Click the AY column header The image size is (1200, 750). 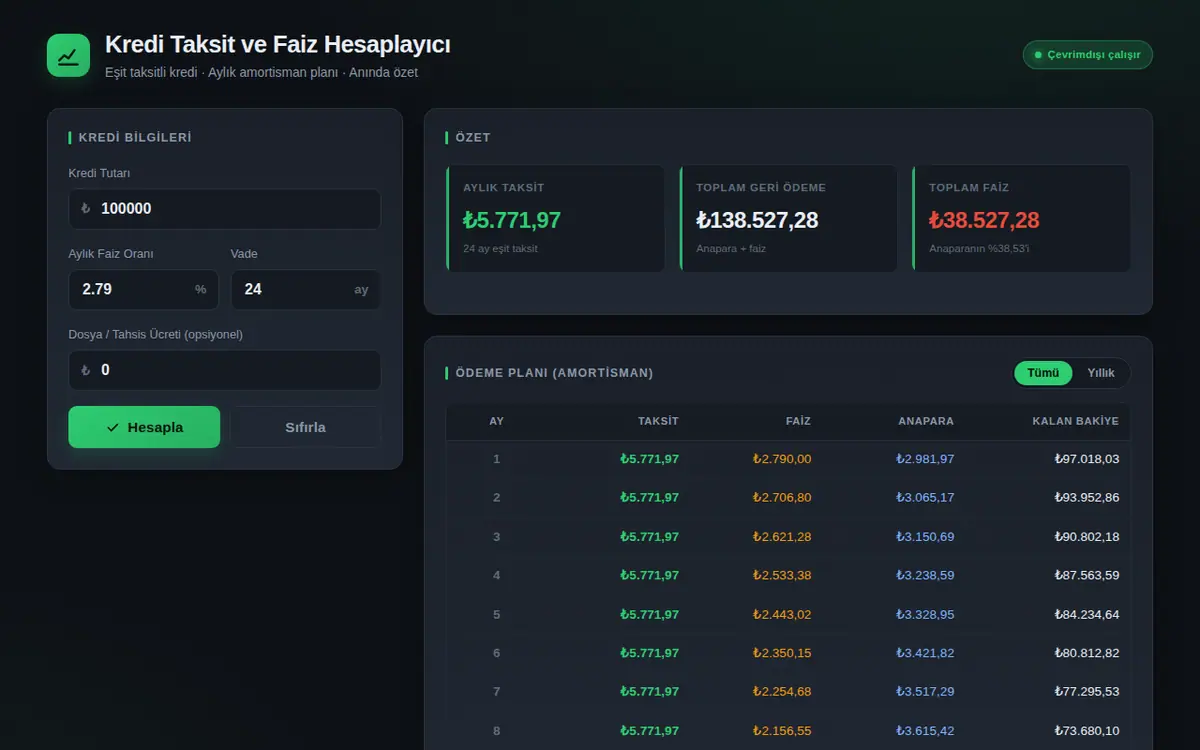(496, 421)
